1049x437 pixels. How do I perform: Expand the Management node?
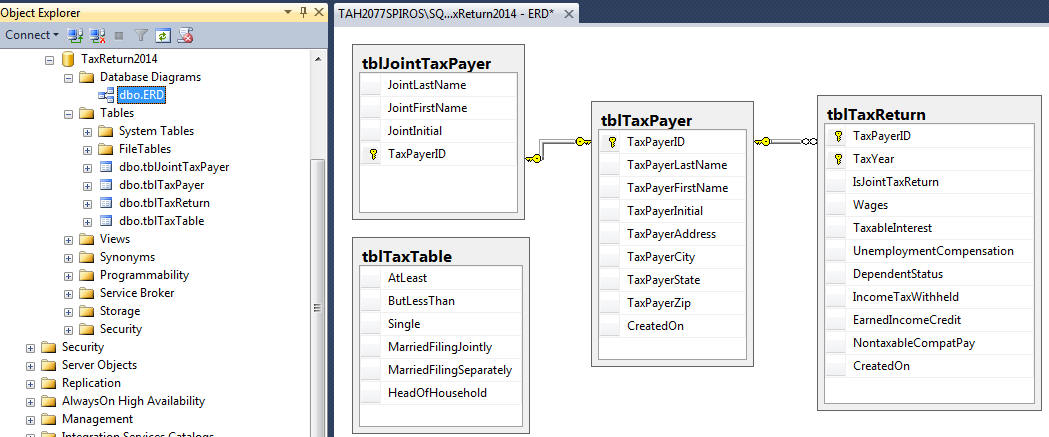pos(30,420)
